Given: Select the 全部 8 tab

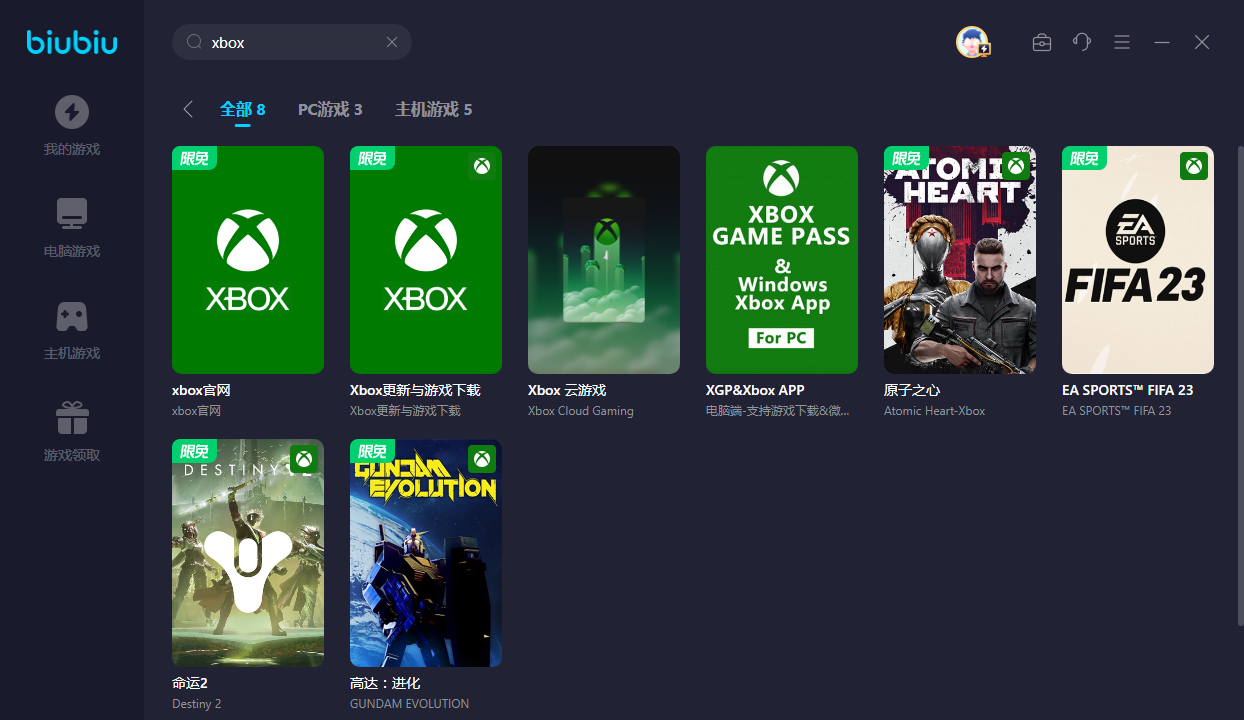Looking at the screenshot, I should click(243, 109).
